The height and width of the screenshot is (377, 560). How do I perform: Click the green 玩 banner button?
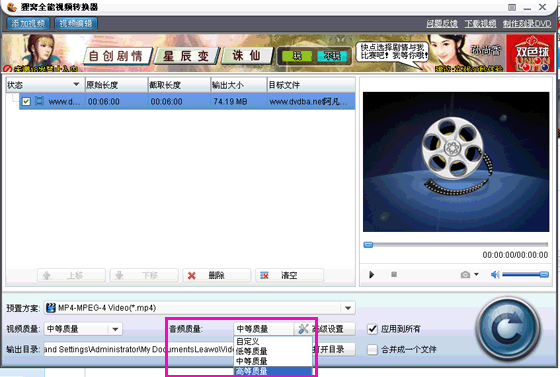(x=297, y=56)
